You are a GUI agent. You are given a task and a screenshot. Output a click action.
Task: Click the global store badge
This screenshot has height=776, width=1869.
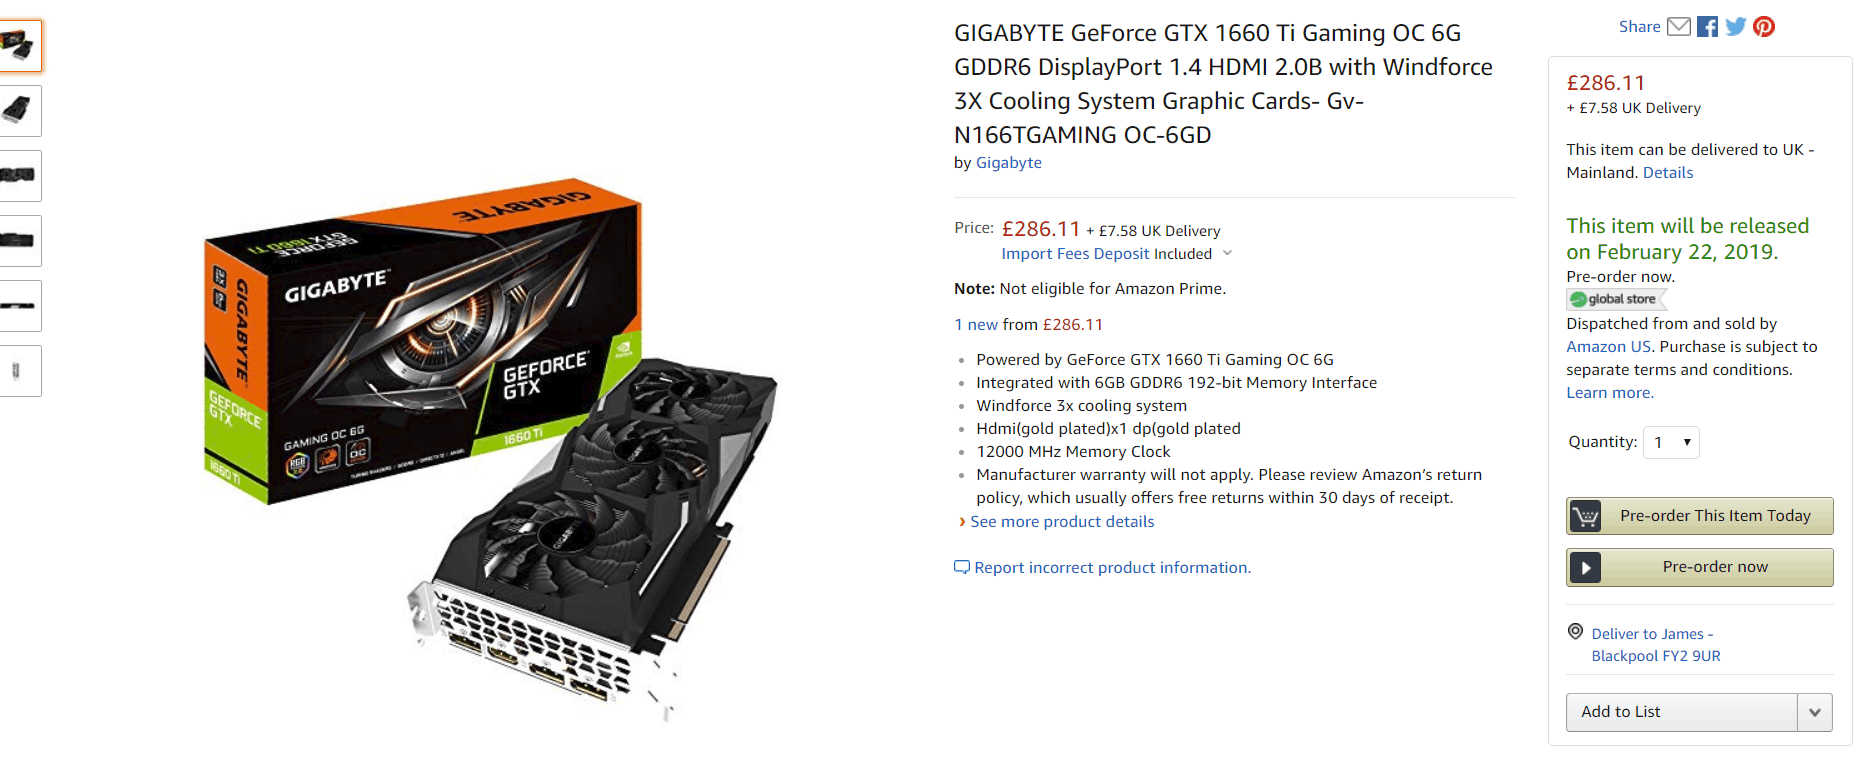pos(1615,299)
